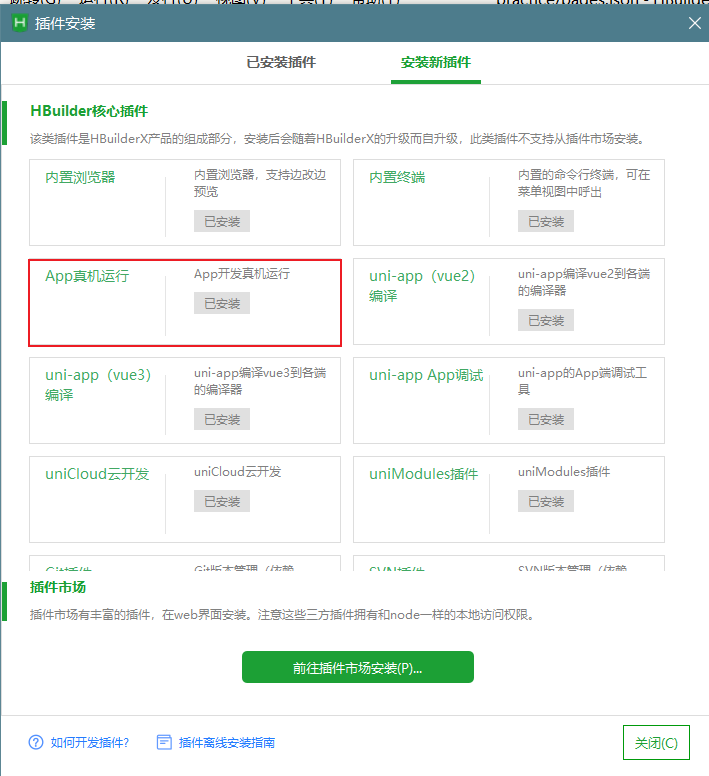Click the 关闭(C) button

656,742
